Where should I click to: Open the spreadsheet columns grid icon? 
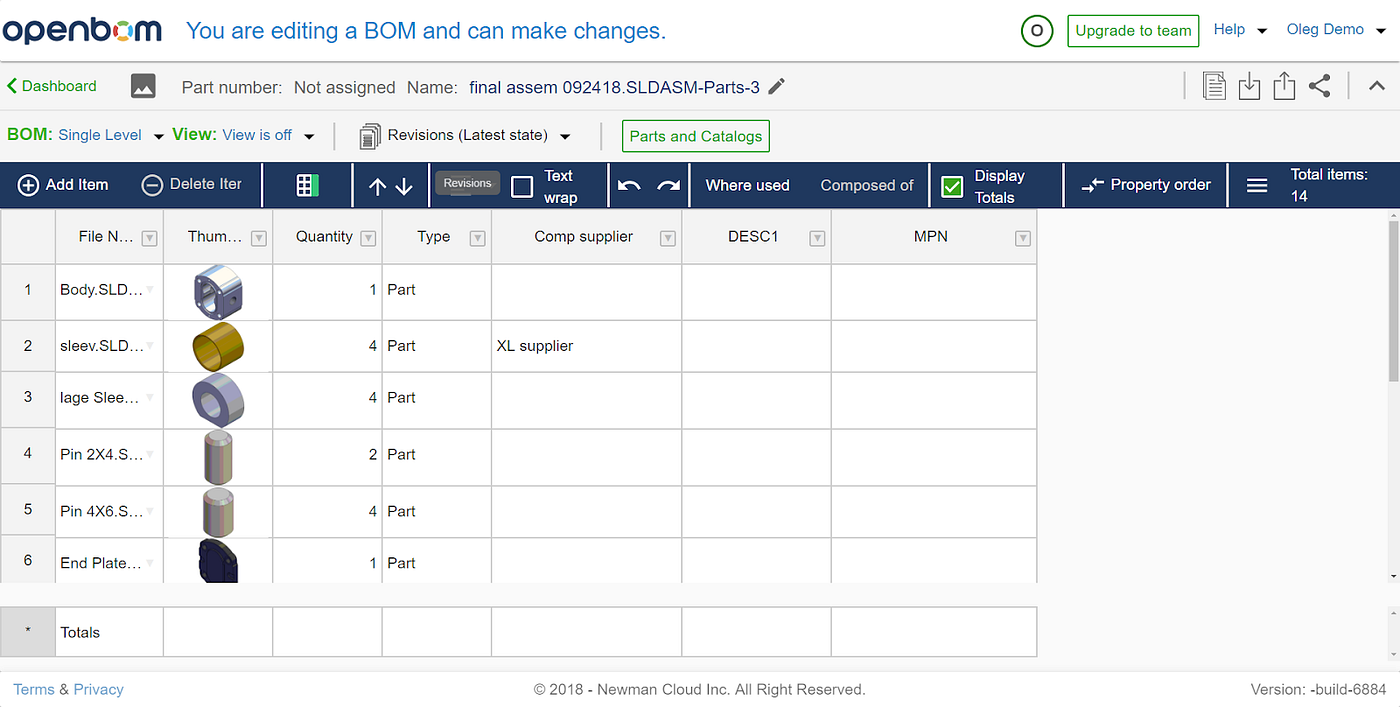tap(307, 185)
